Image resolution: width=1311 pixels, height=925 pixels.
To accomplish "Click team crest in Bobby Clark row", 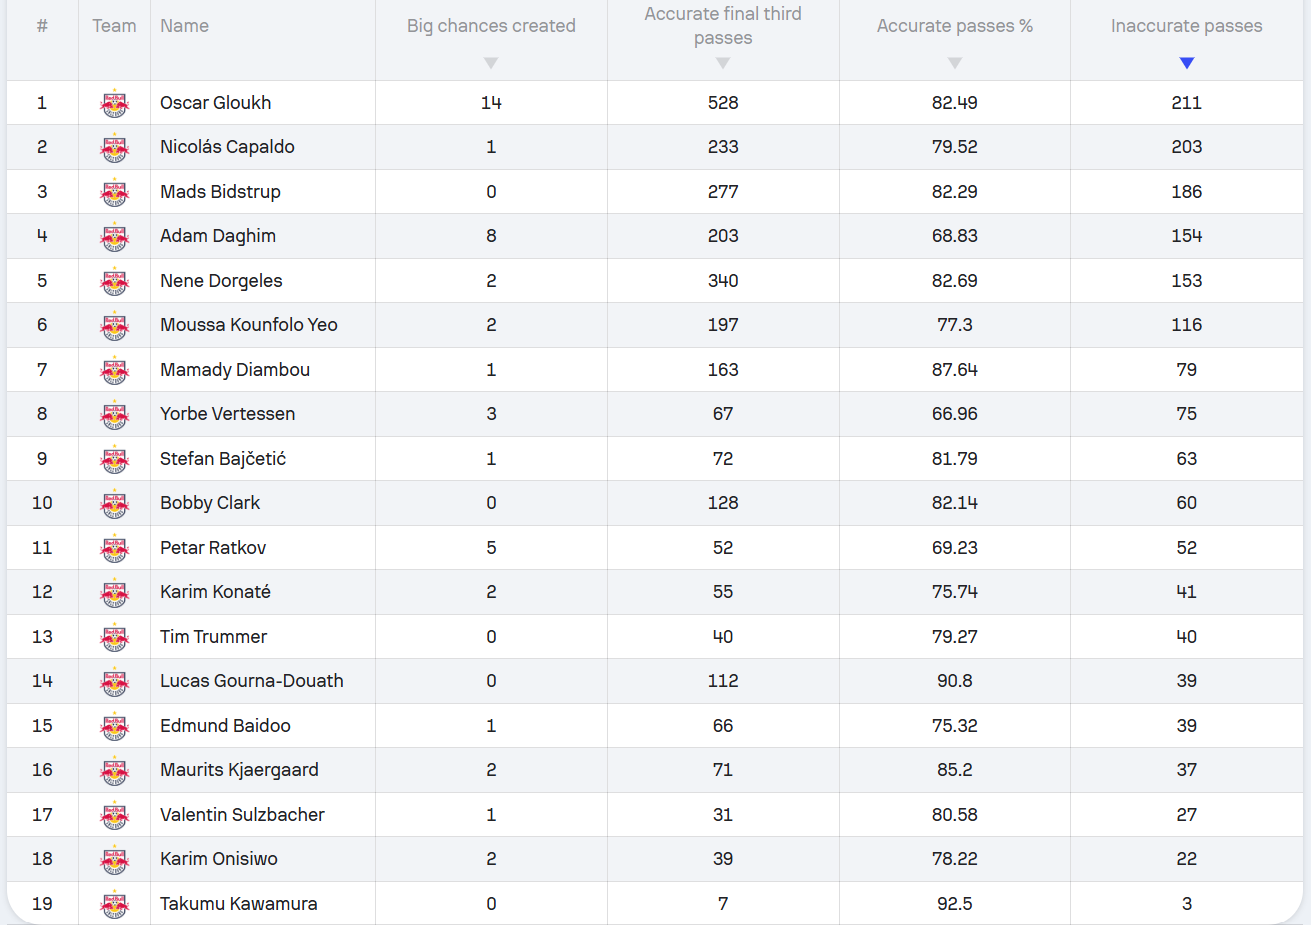I will 115,504.
